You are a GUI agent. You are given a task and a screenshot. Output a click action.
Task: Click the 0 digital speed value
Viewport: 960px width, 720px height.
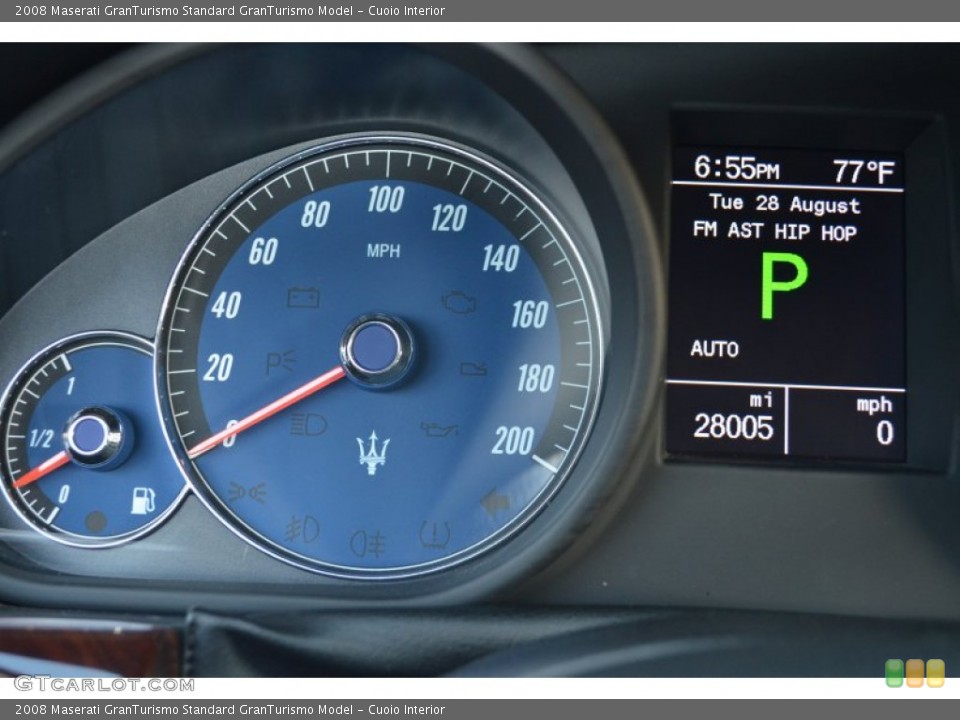885,433
